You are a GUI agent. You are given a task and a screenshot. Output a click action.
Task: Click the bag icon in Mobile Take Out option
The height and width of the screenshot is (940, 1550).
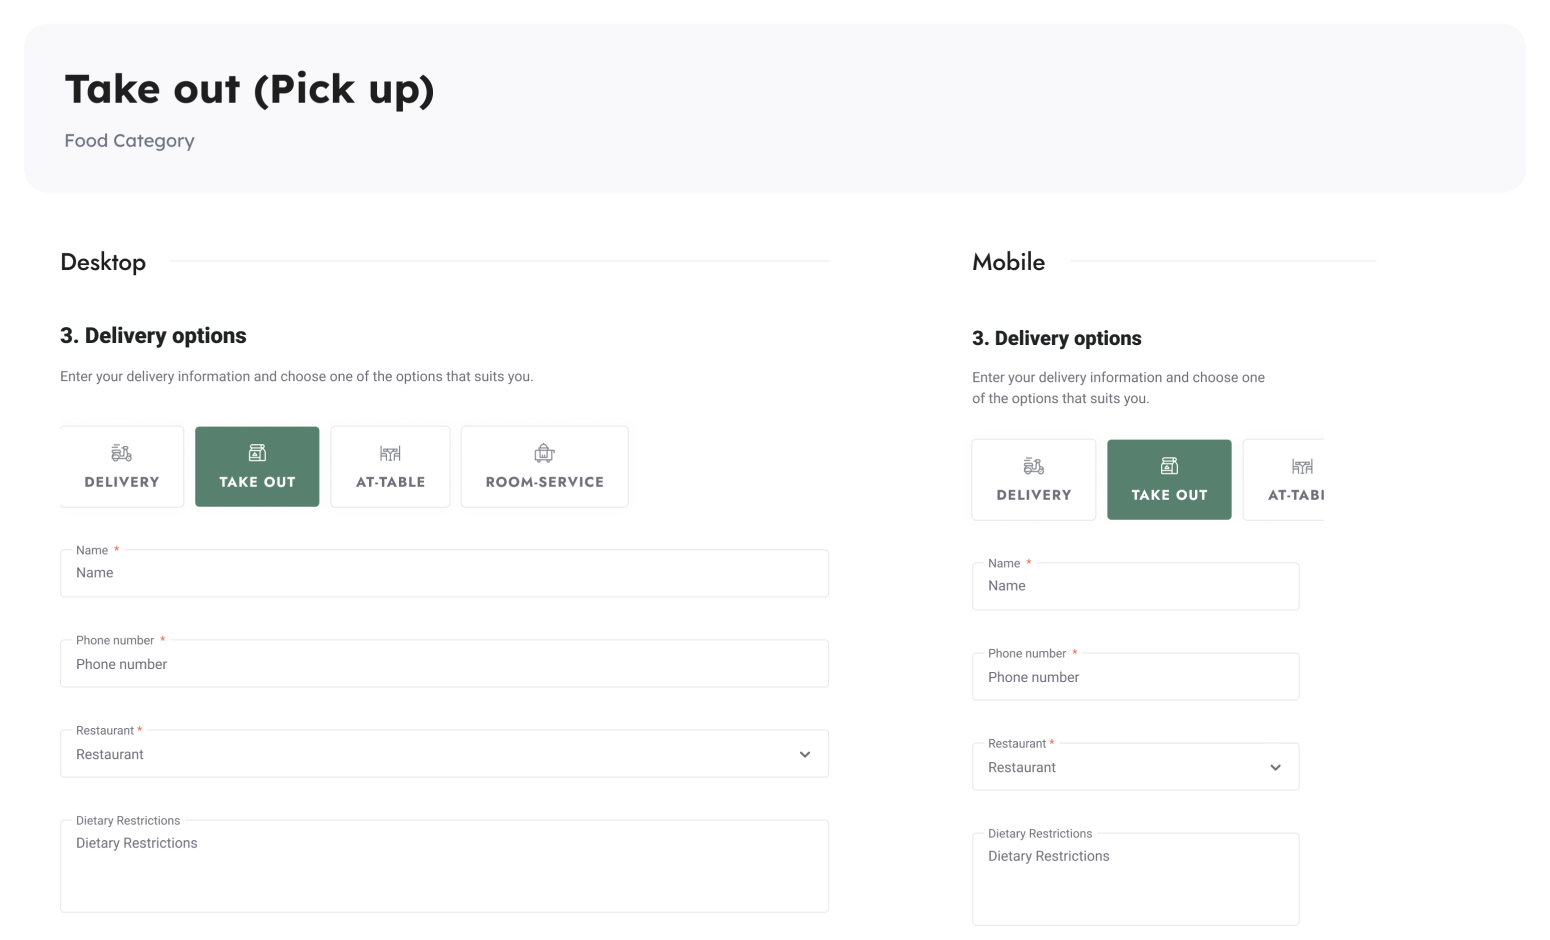tap(1169, 466)
